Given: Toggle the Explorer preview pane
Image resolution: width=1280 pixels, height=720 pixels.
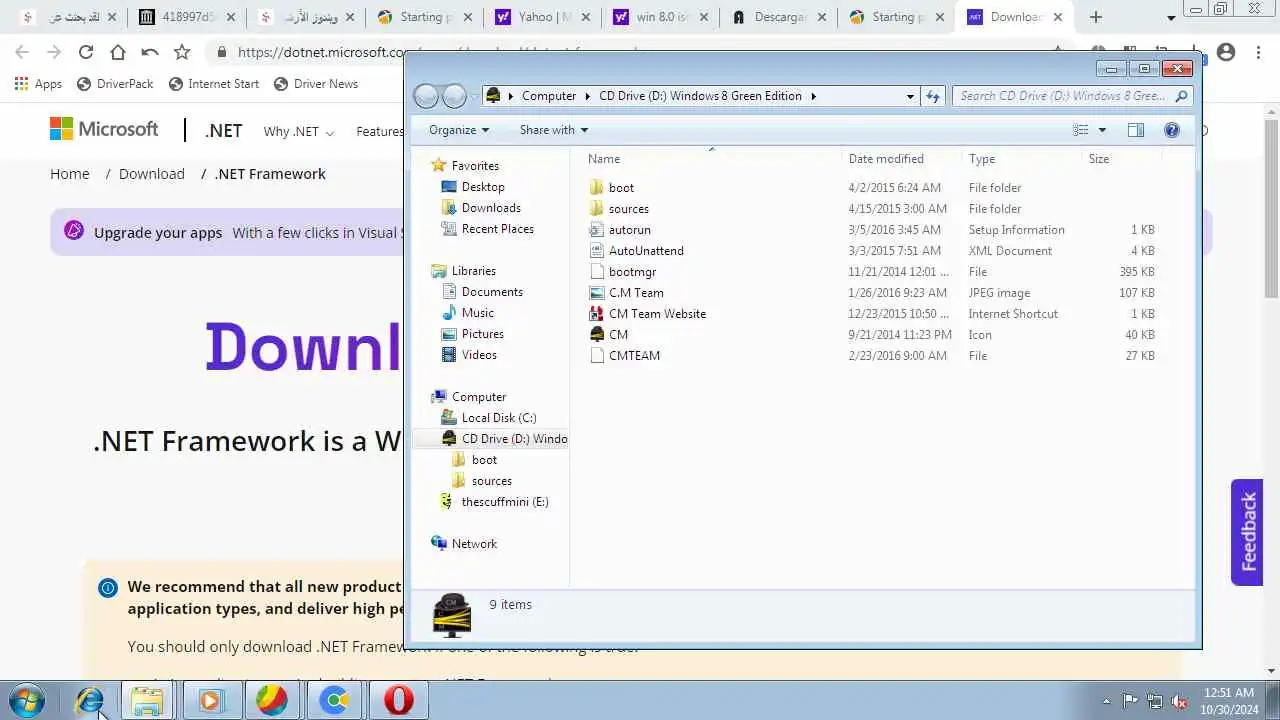Looking at the screenshot, I should point(1135,130).
